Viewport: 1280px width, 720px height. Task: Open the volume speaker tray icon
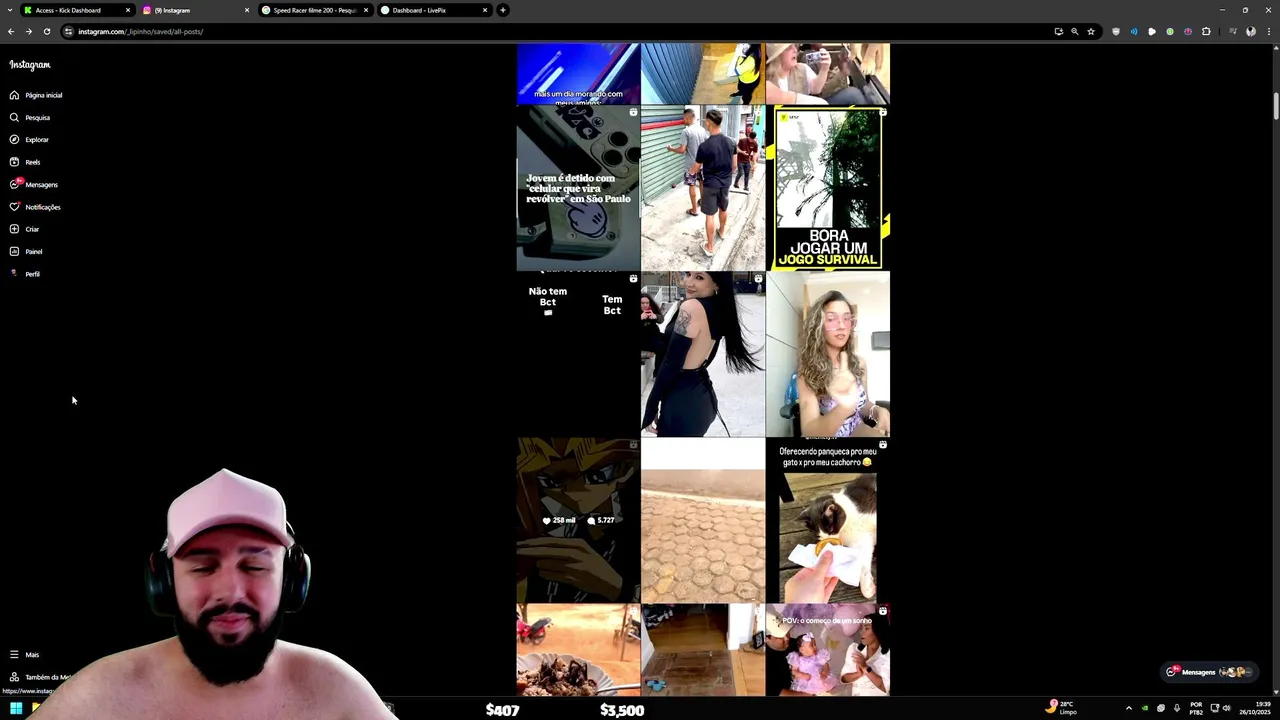(1226, 708)
